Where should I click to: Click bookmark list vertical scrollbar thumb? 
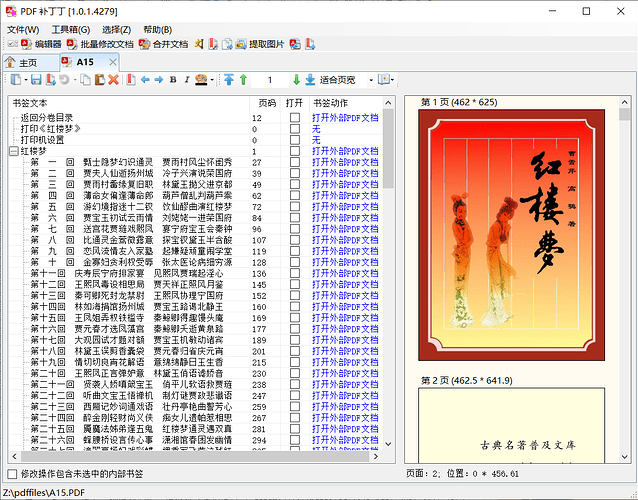point(389,148)
